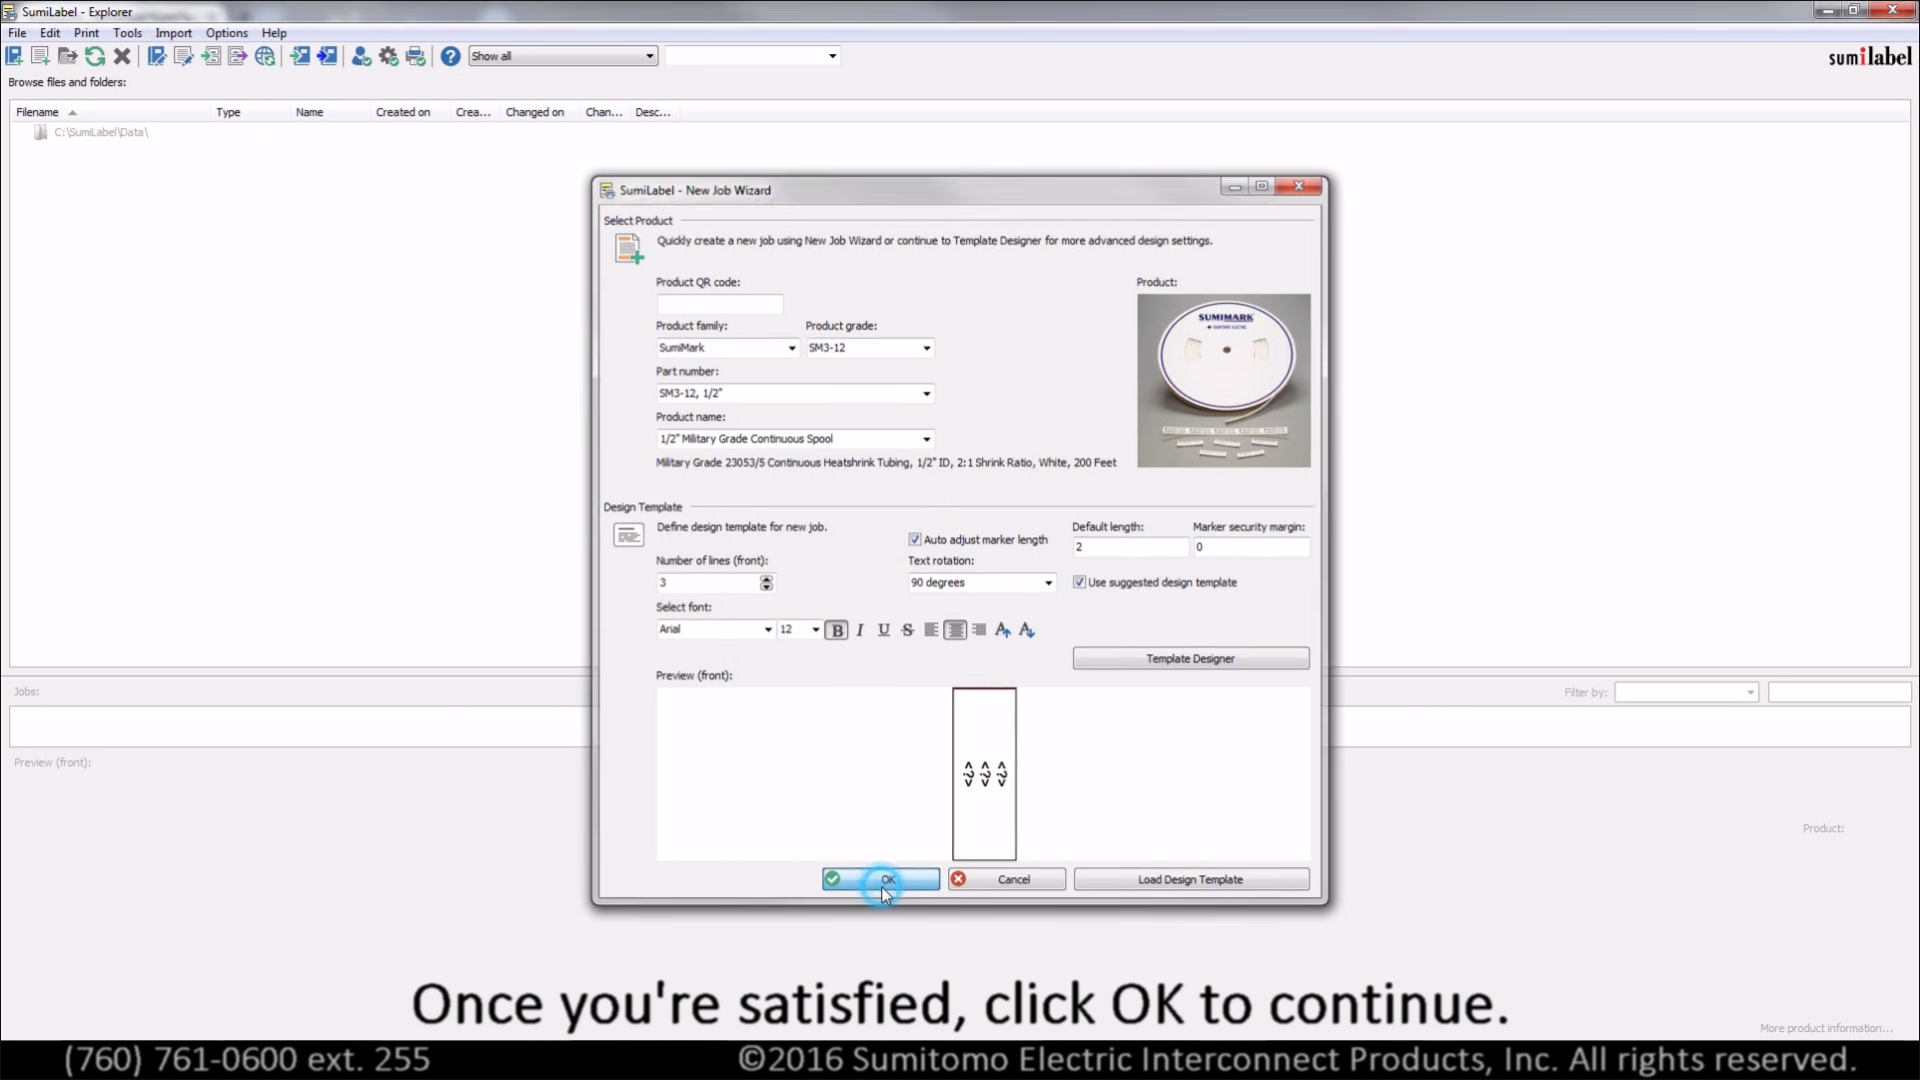Toggle Use suggested design template checkbox
1920x1080 pixels.
pyautogui.click(x=1079, y=582)
